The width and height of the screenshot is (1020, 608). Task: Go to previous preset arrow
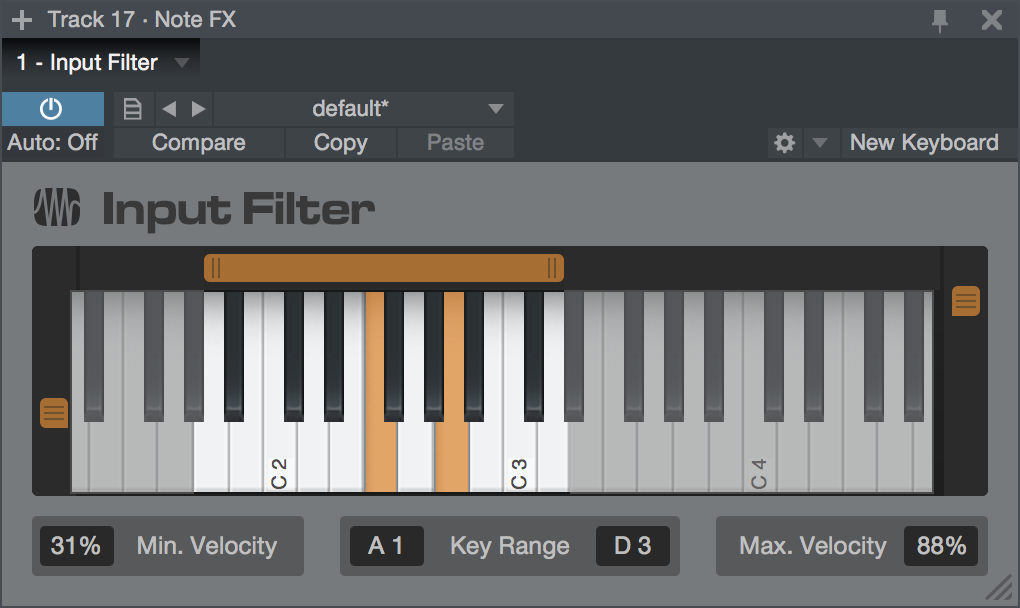(x=169, y=109)
